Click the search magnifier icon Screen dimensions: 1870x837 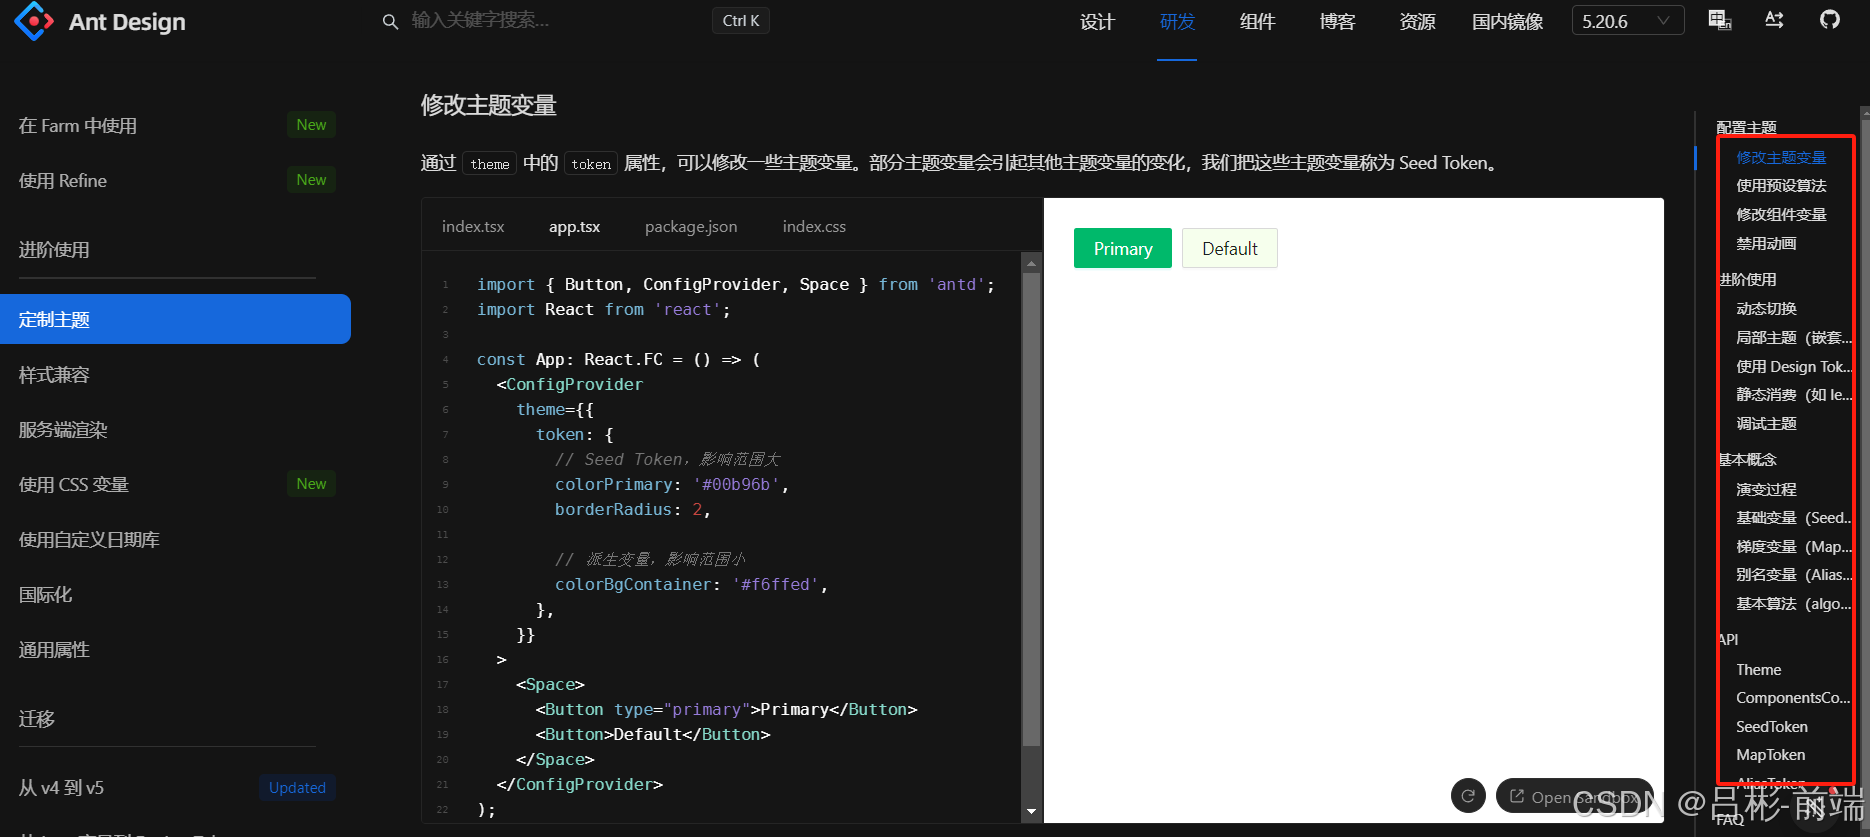pos(390,21)
